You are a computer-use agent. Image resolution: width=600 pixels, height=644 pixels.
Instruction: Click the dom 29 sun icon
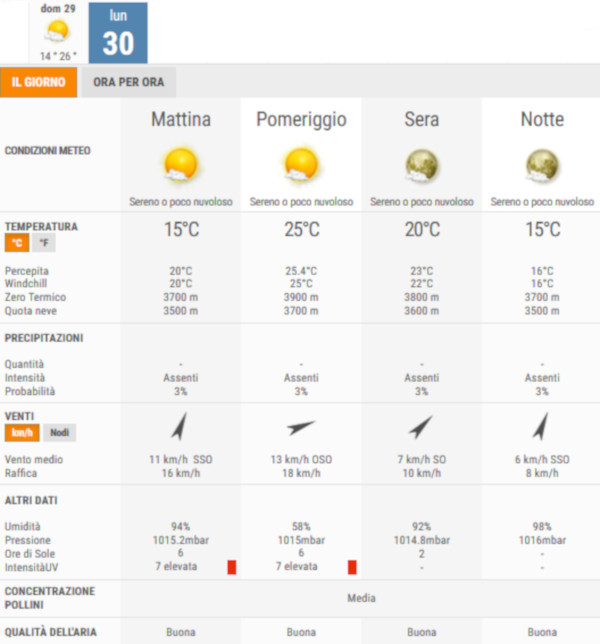pyautogui.click(x=57, y=32)
